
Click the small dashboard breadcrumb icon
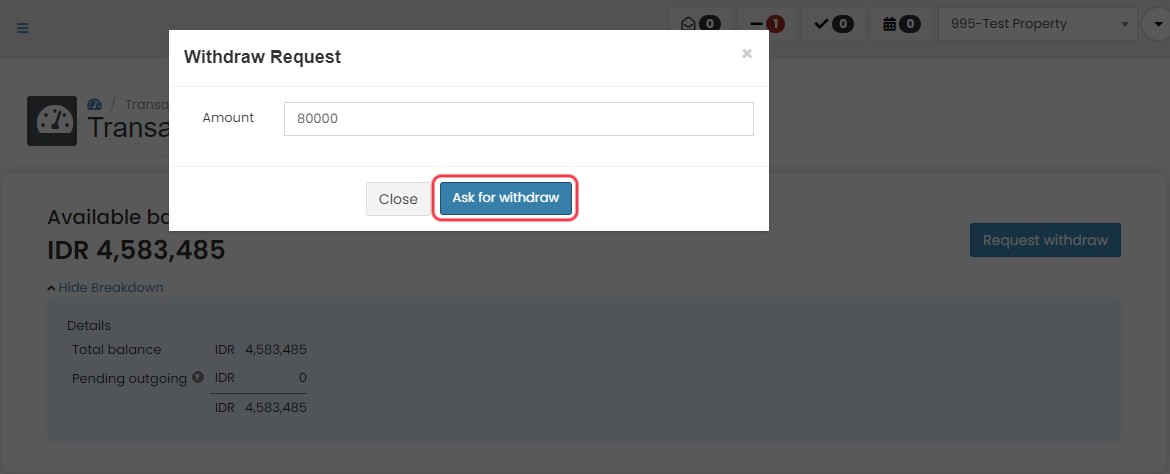(x=94, y=105)
